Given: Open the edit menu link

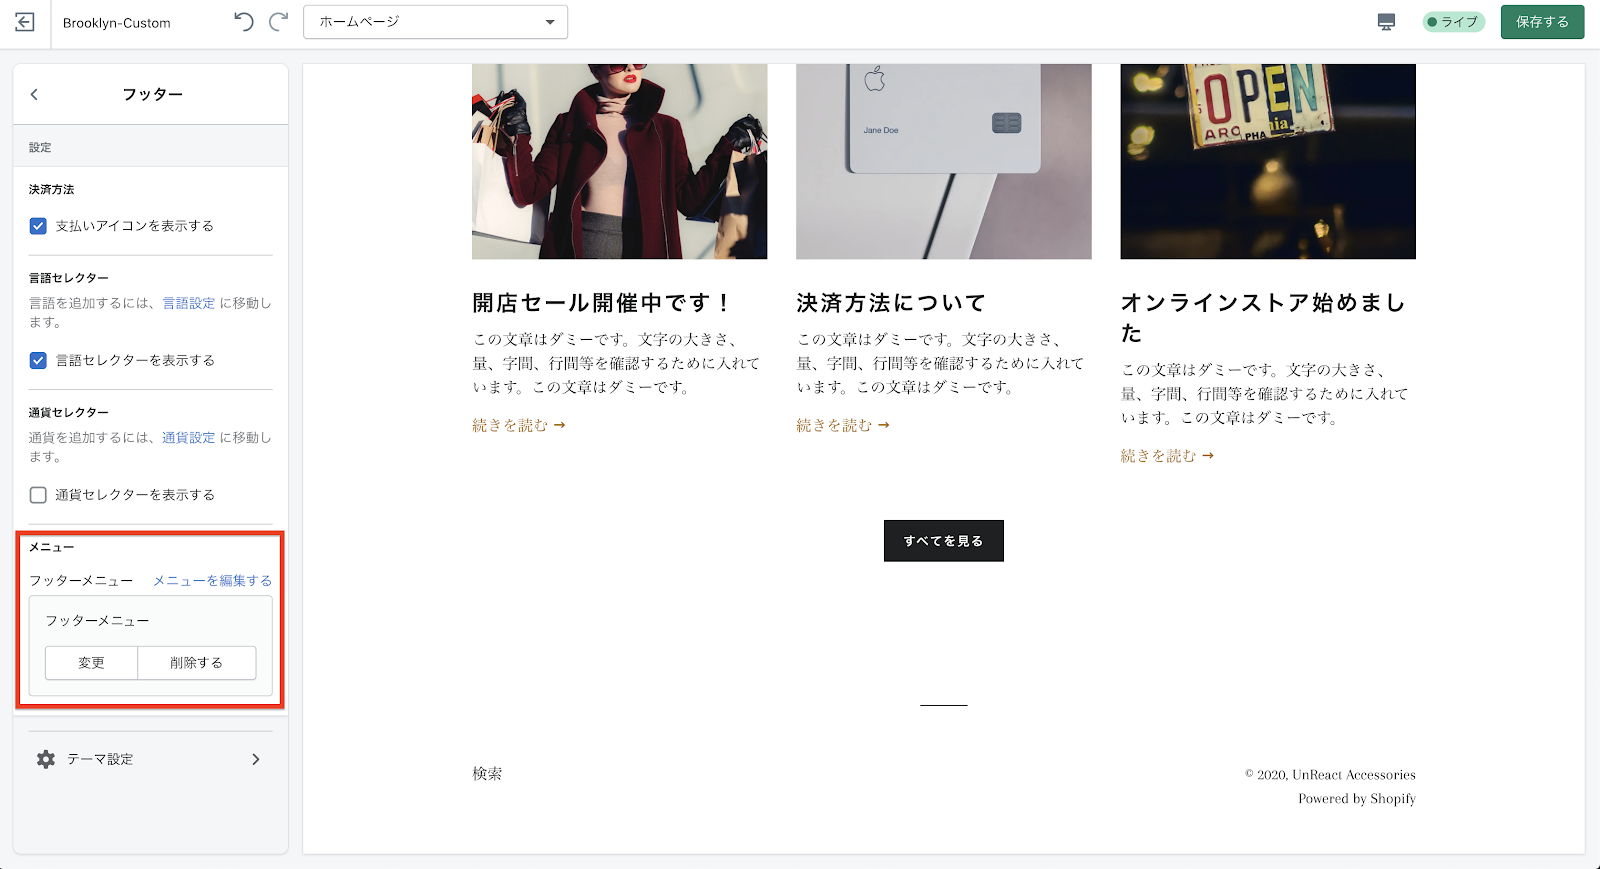Looking at the screenshot, I should (212, 581).
